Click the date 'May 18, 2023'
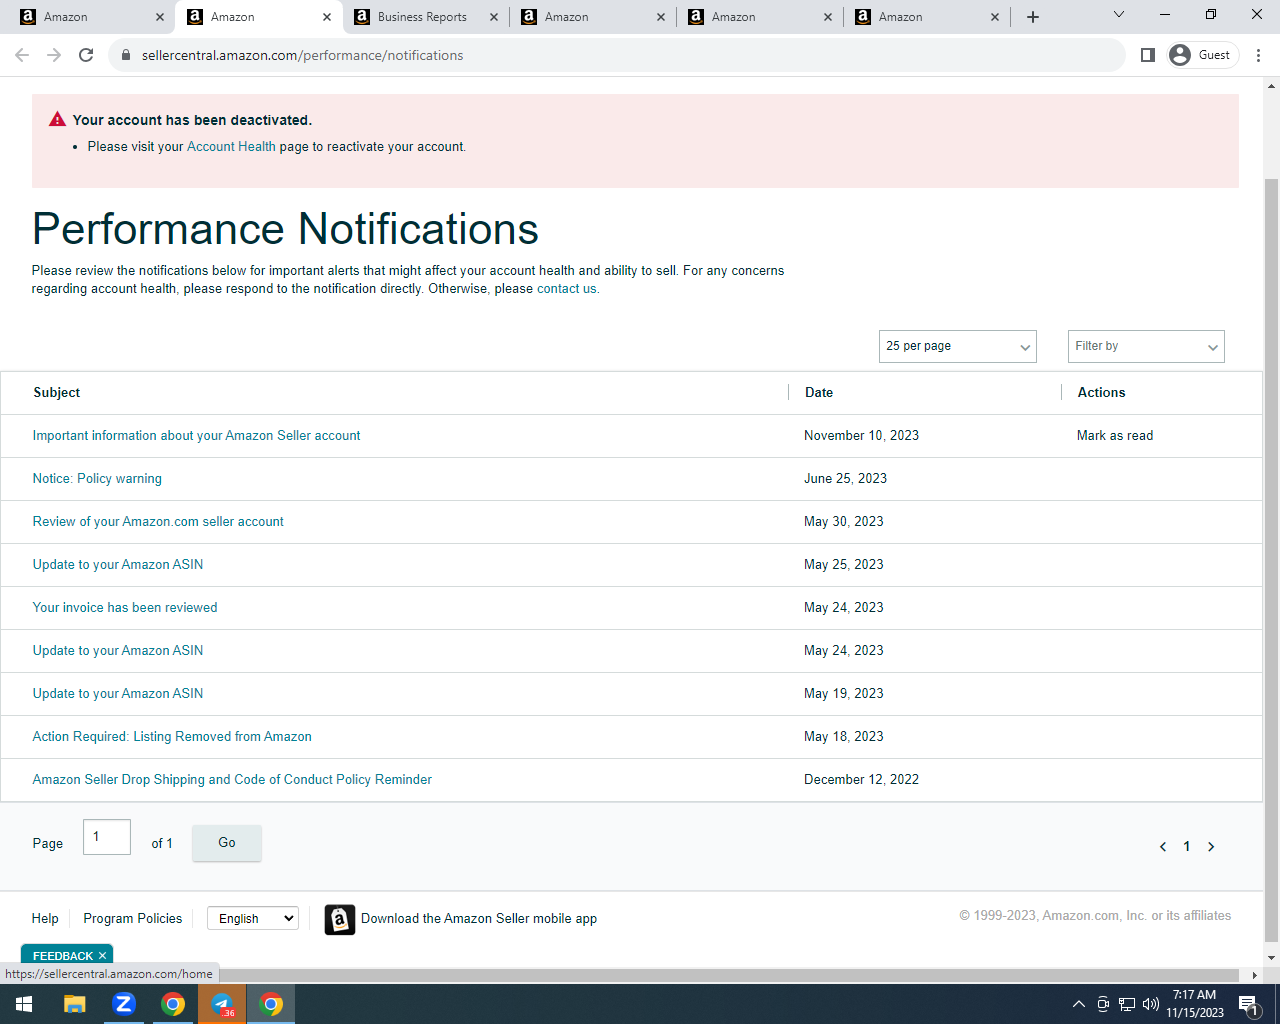The image size is (1280, 1024). point(844,737)
